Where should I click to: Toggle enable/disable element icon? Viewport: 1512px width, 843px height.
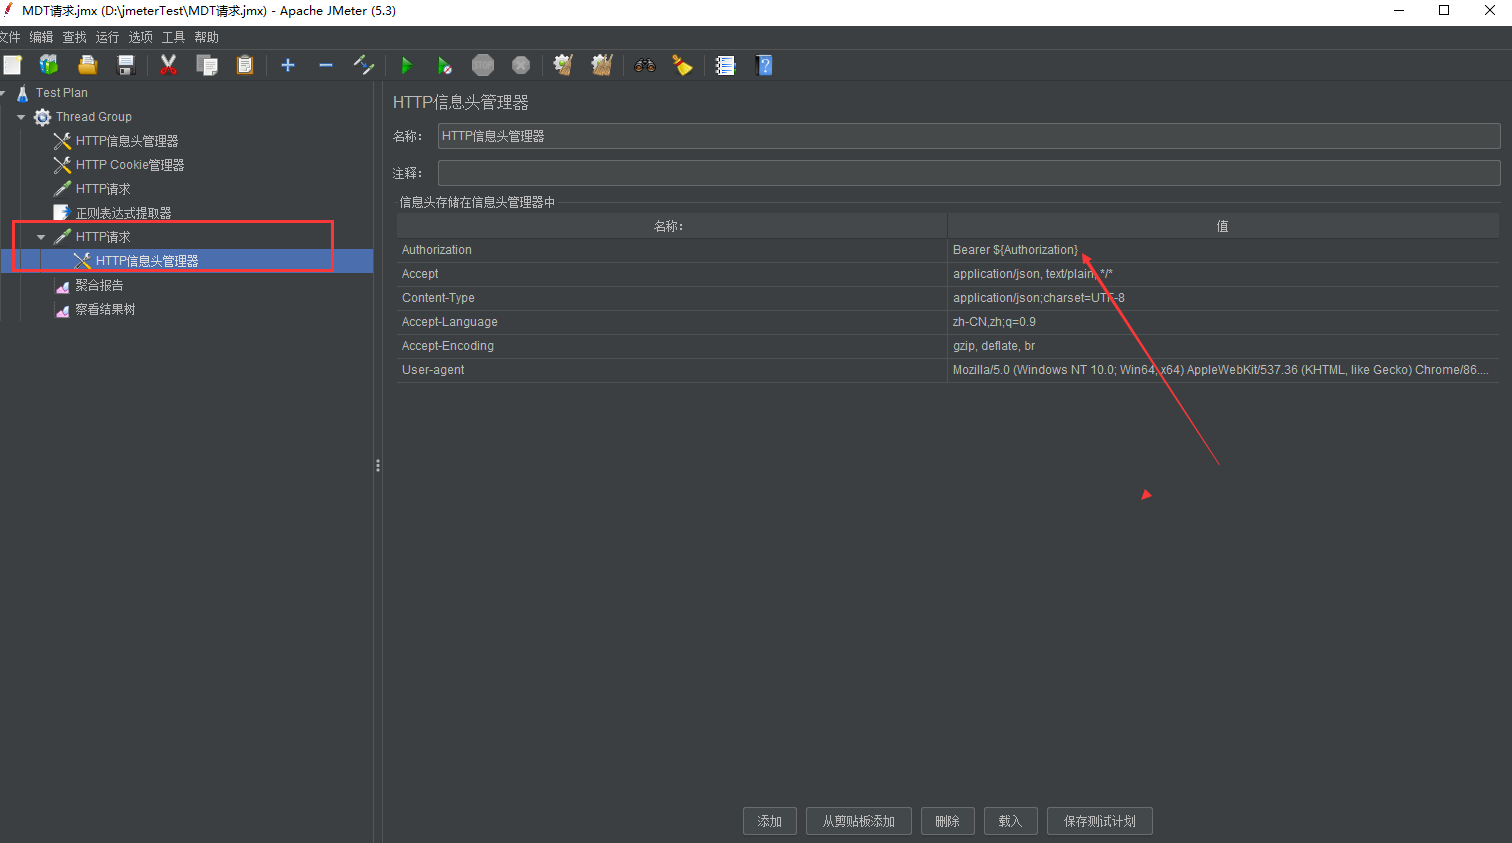click(364, 65)
